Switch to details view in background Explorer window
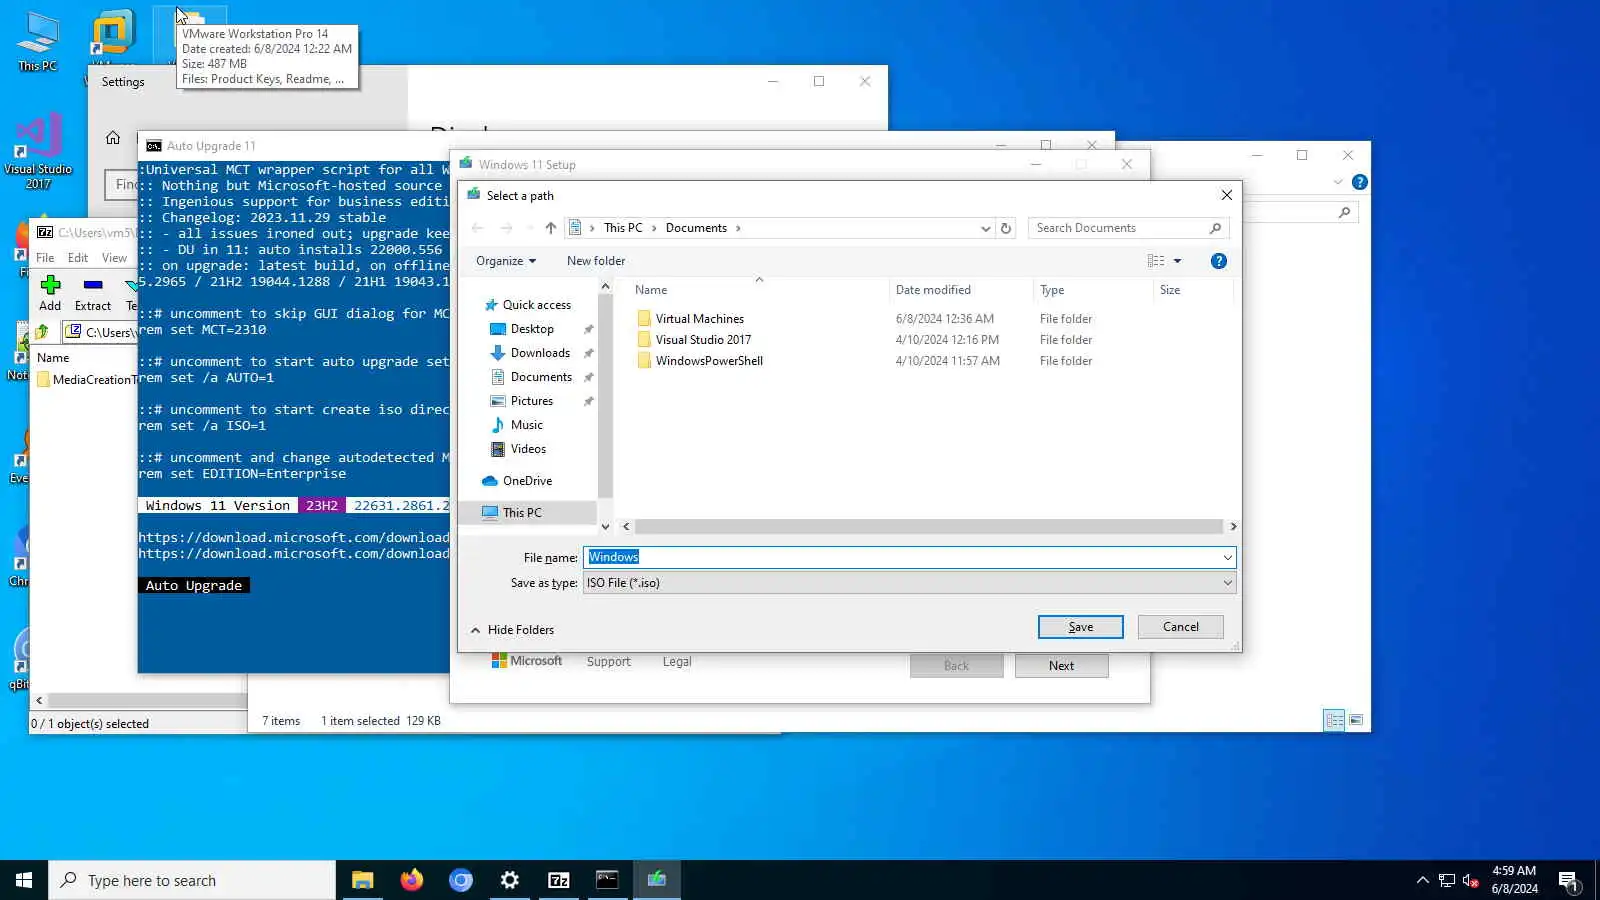1600x900 pixels. coord(1334,720)
